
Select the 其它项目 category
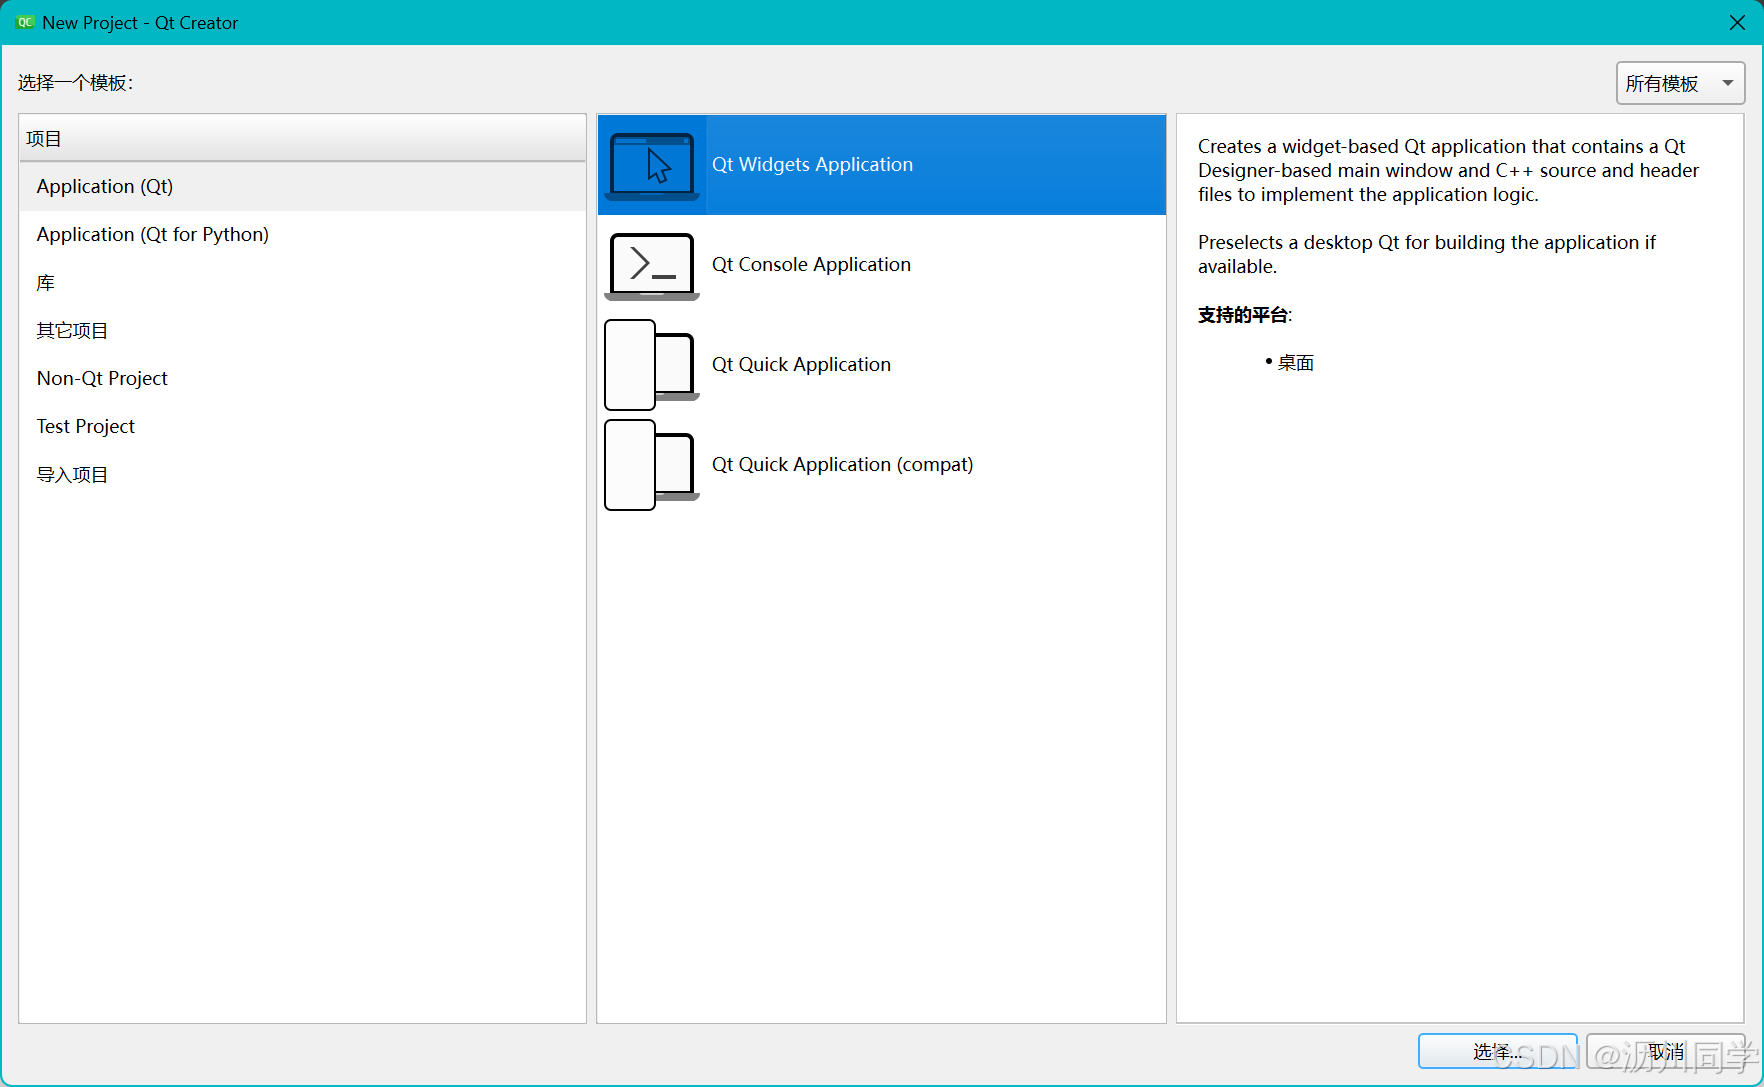[302, 331]
